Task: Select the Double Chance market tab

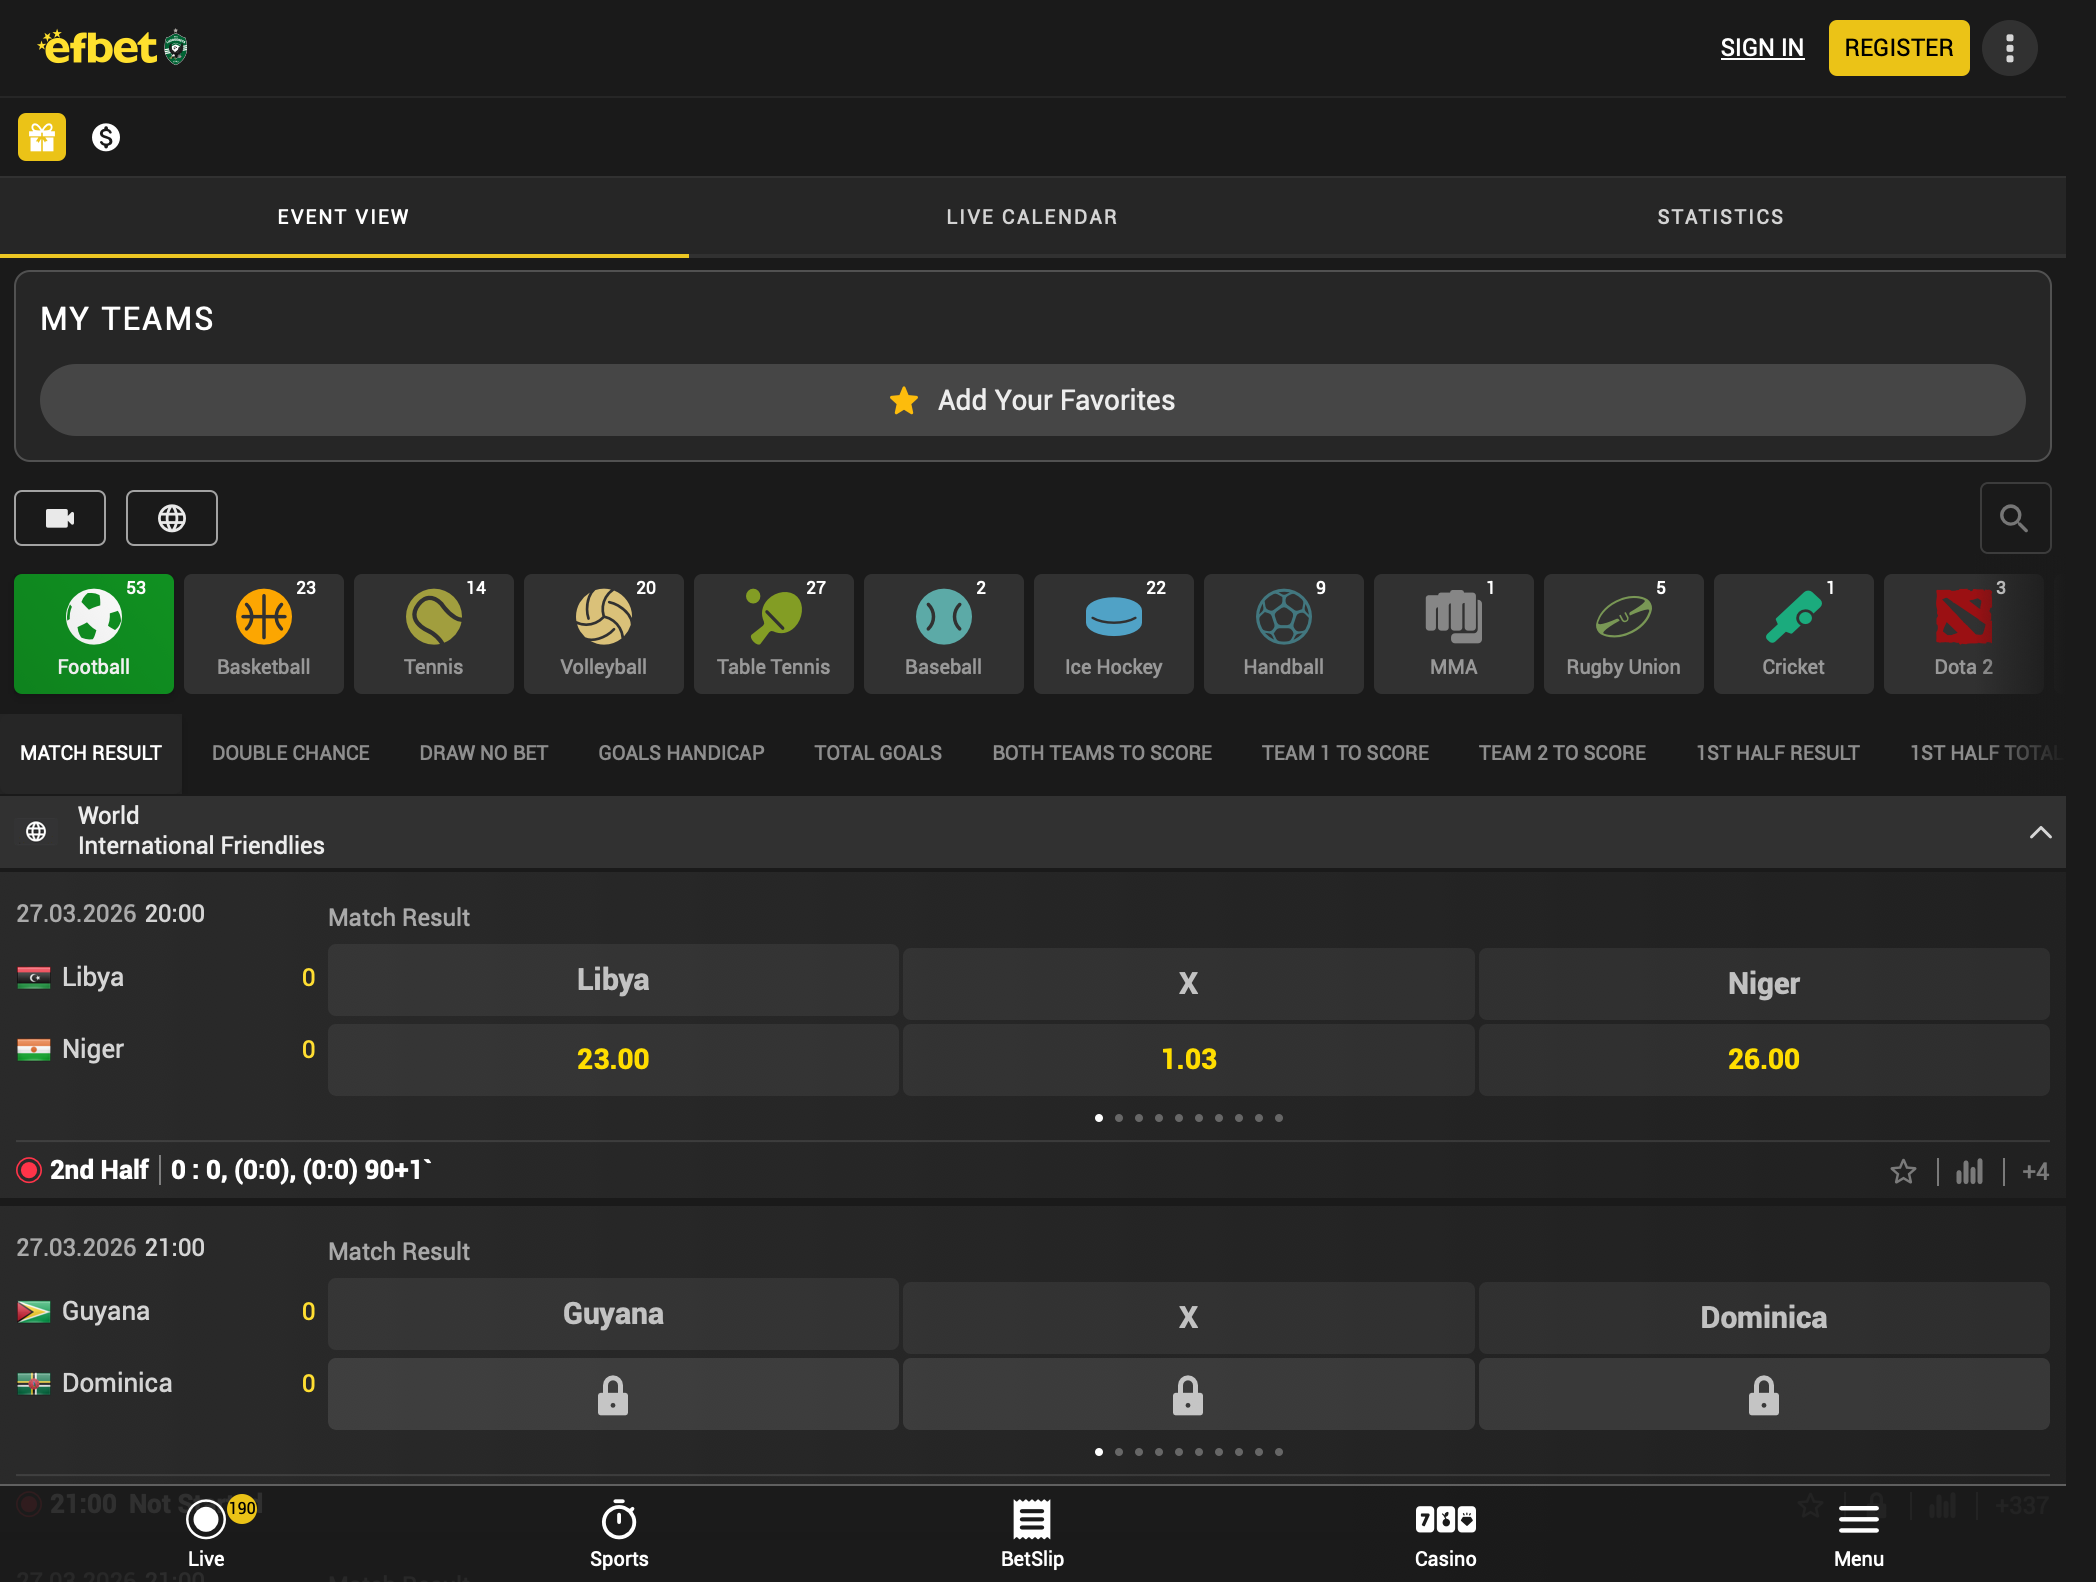Action: pos(291,753)
